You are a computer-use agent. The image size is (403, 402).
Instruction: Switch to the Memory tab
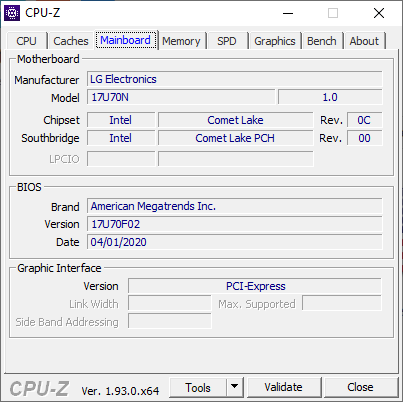(181, 41)
